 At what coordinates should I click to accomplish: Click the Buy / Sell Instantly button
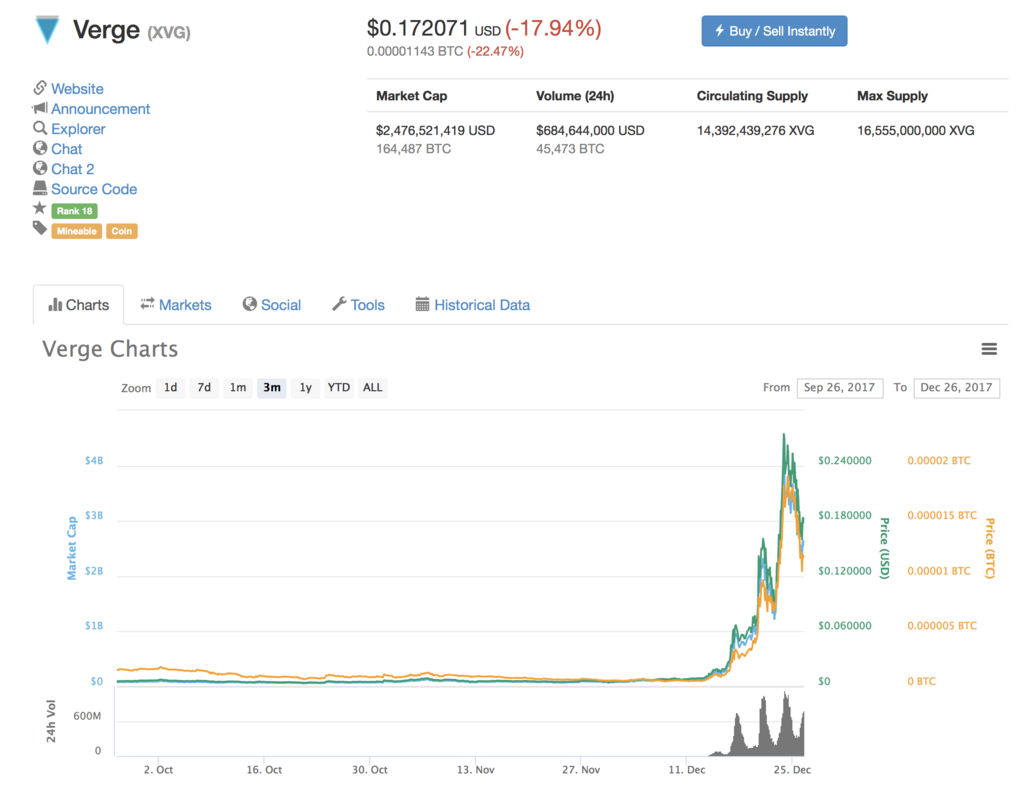point(775,31)
